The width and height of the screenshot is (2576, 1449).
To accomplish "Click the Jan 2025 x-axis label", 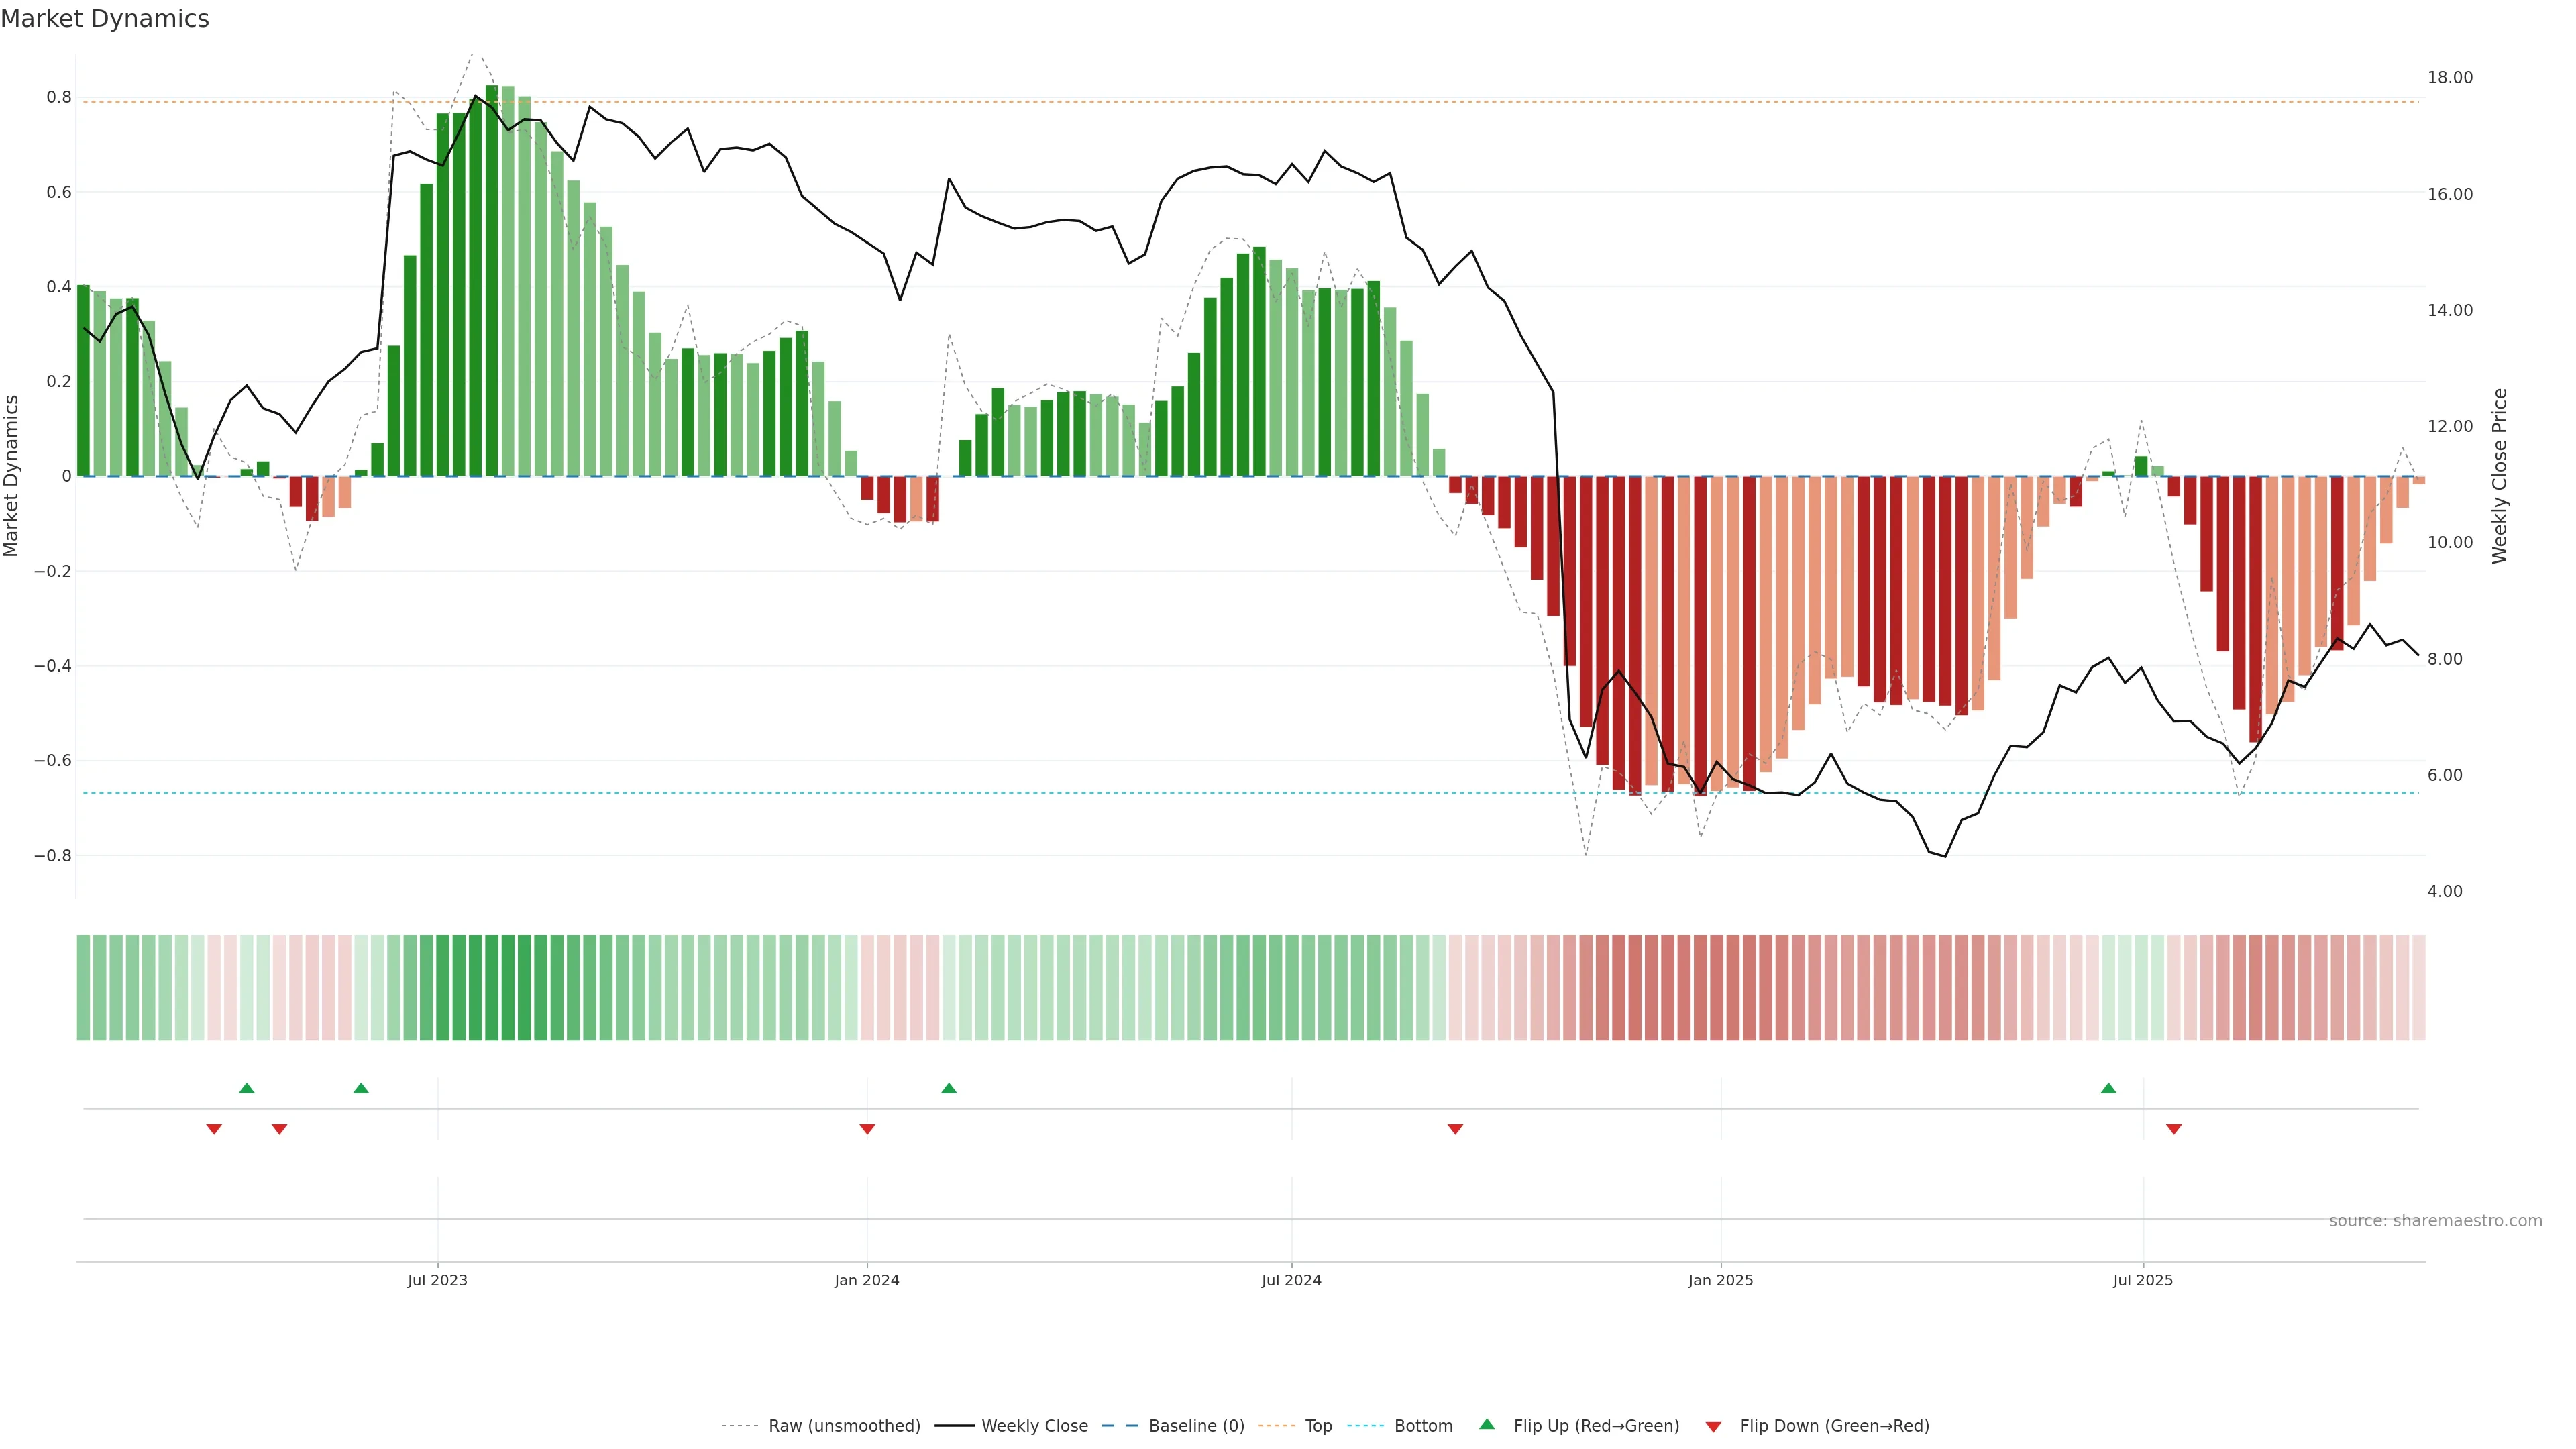I will pos(1720,1280).
